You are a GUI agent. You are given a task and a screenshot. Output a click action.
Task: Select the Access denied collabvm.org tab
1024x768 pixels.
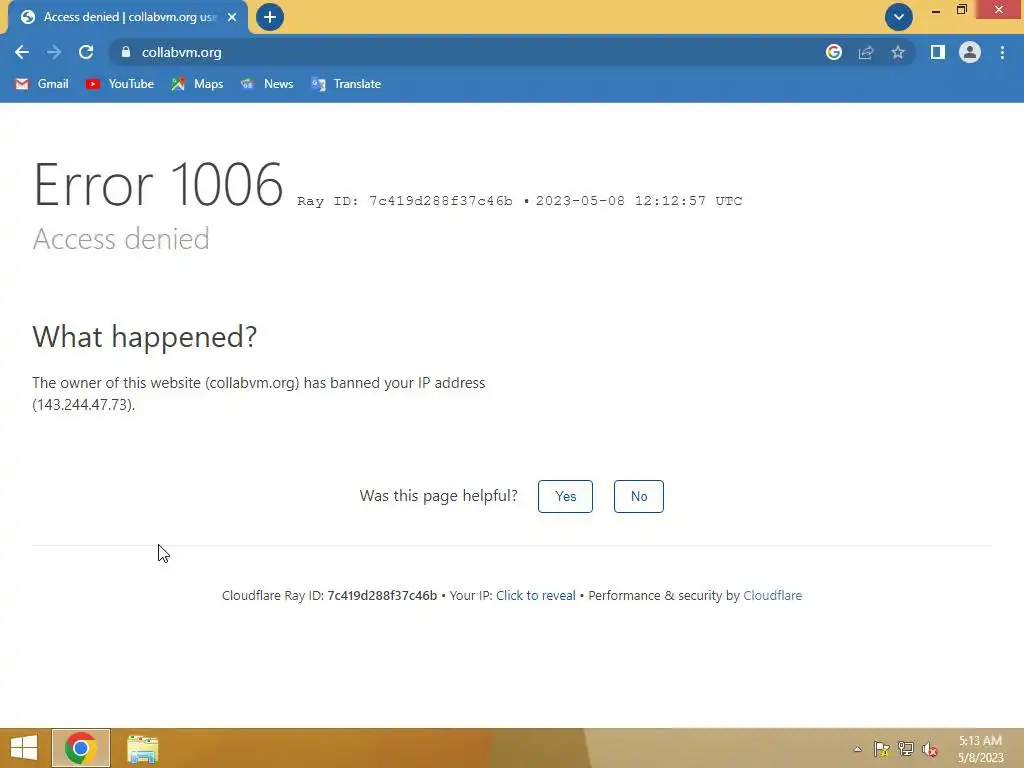click(x=128, y=17)
